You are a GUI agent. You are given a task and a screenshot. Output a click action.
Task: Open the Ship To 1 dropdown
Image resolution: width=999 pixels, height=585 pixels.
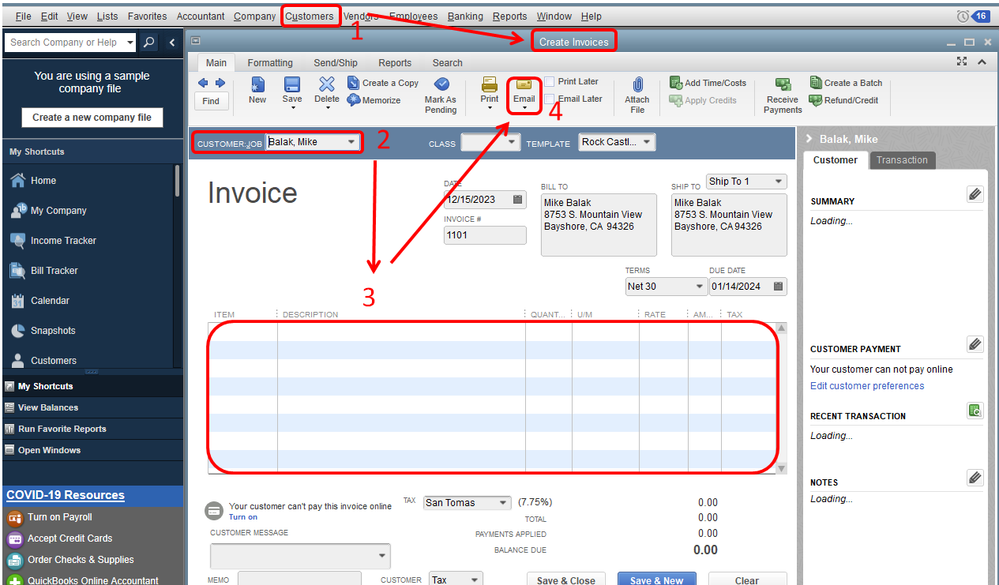[778, 182]
